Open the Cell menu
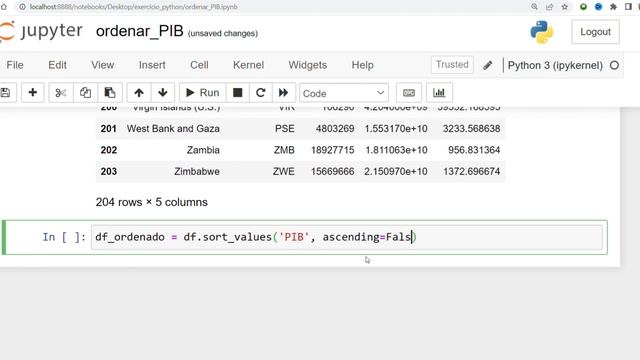640x360 pixels. (199, 65)
